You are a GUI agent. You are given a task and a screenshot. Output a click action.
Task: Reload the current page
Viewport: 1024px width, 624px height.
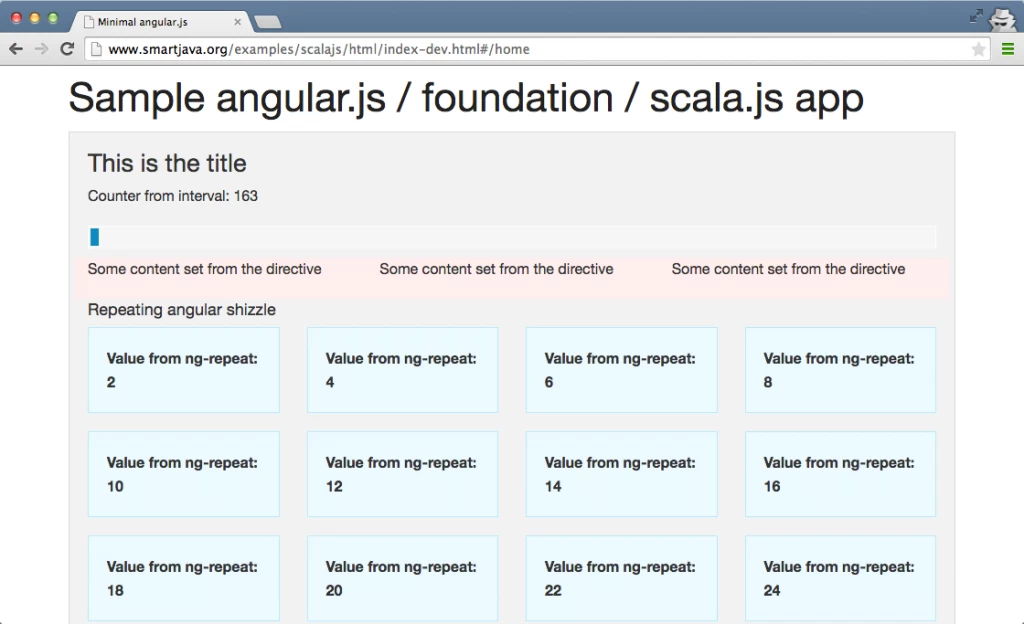(66, 48)
